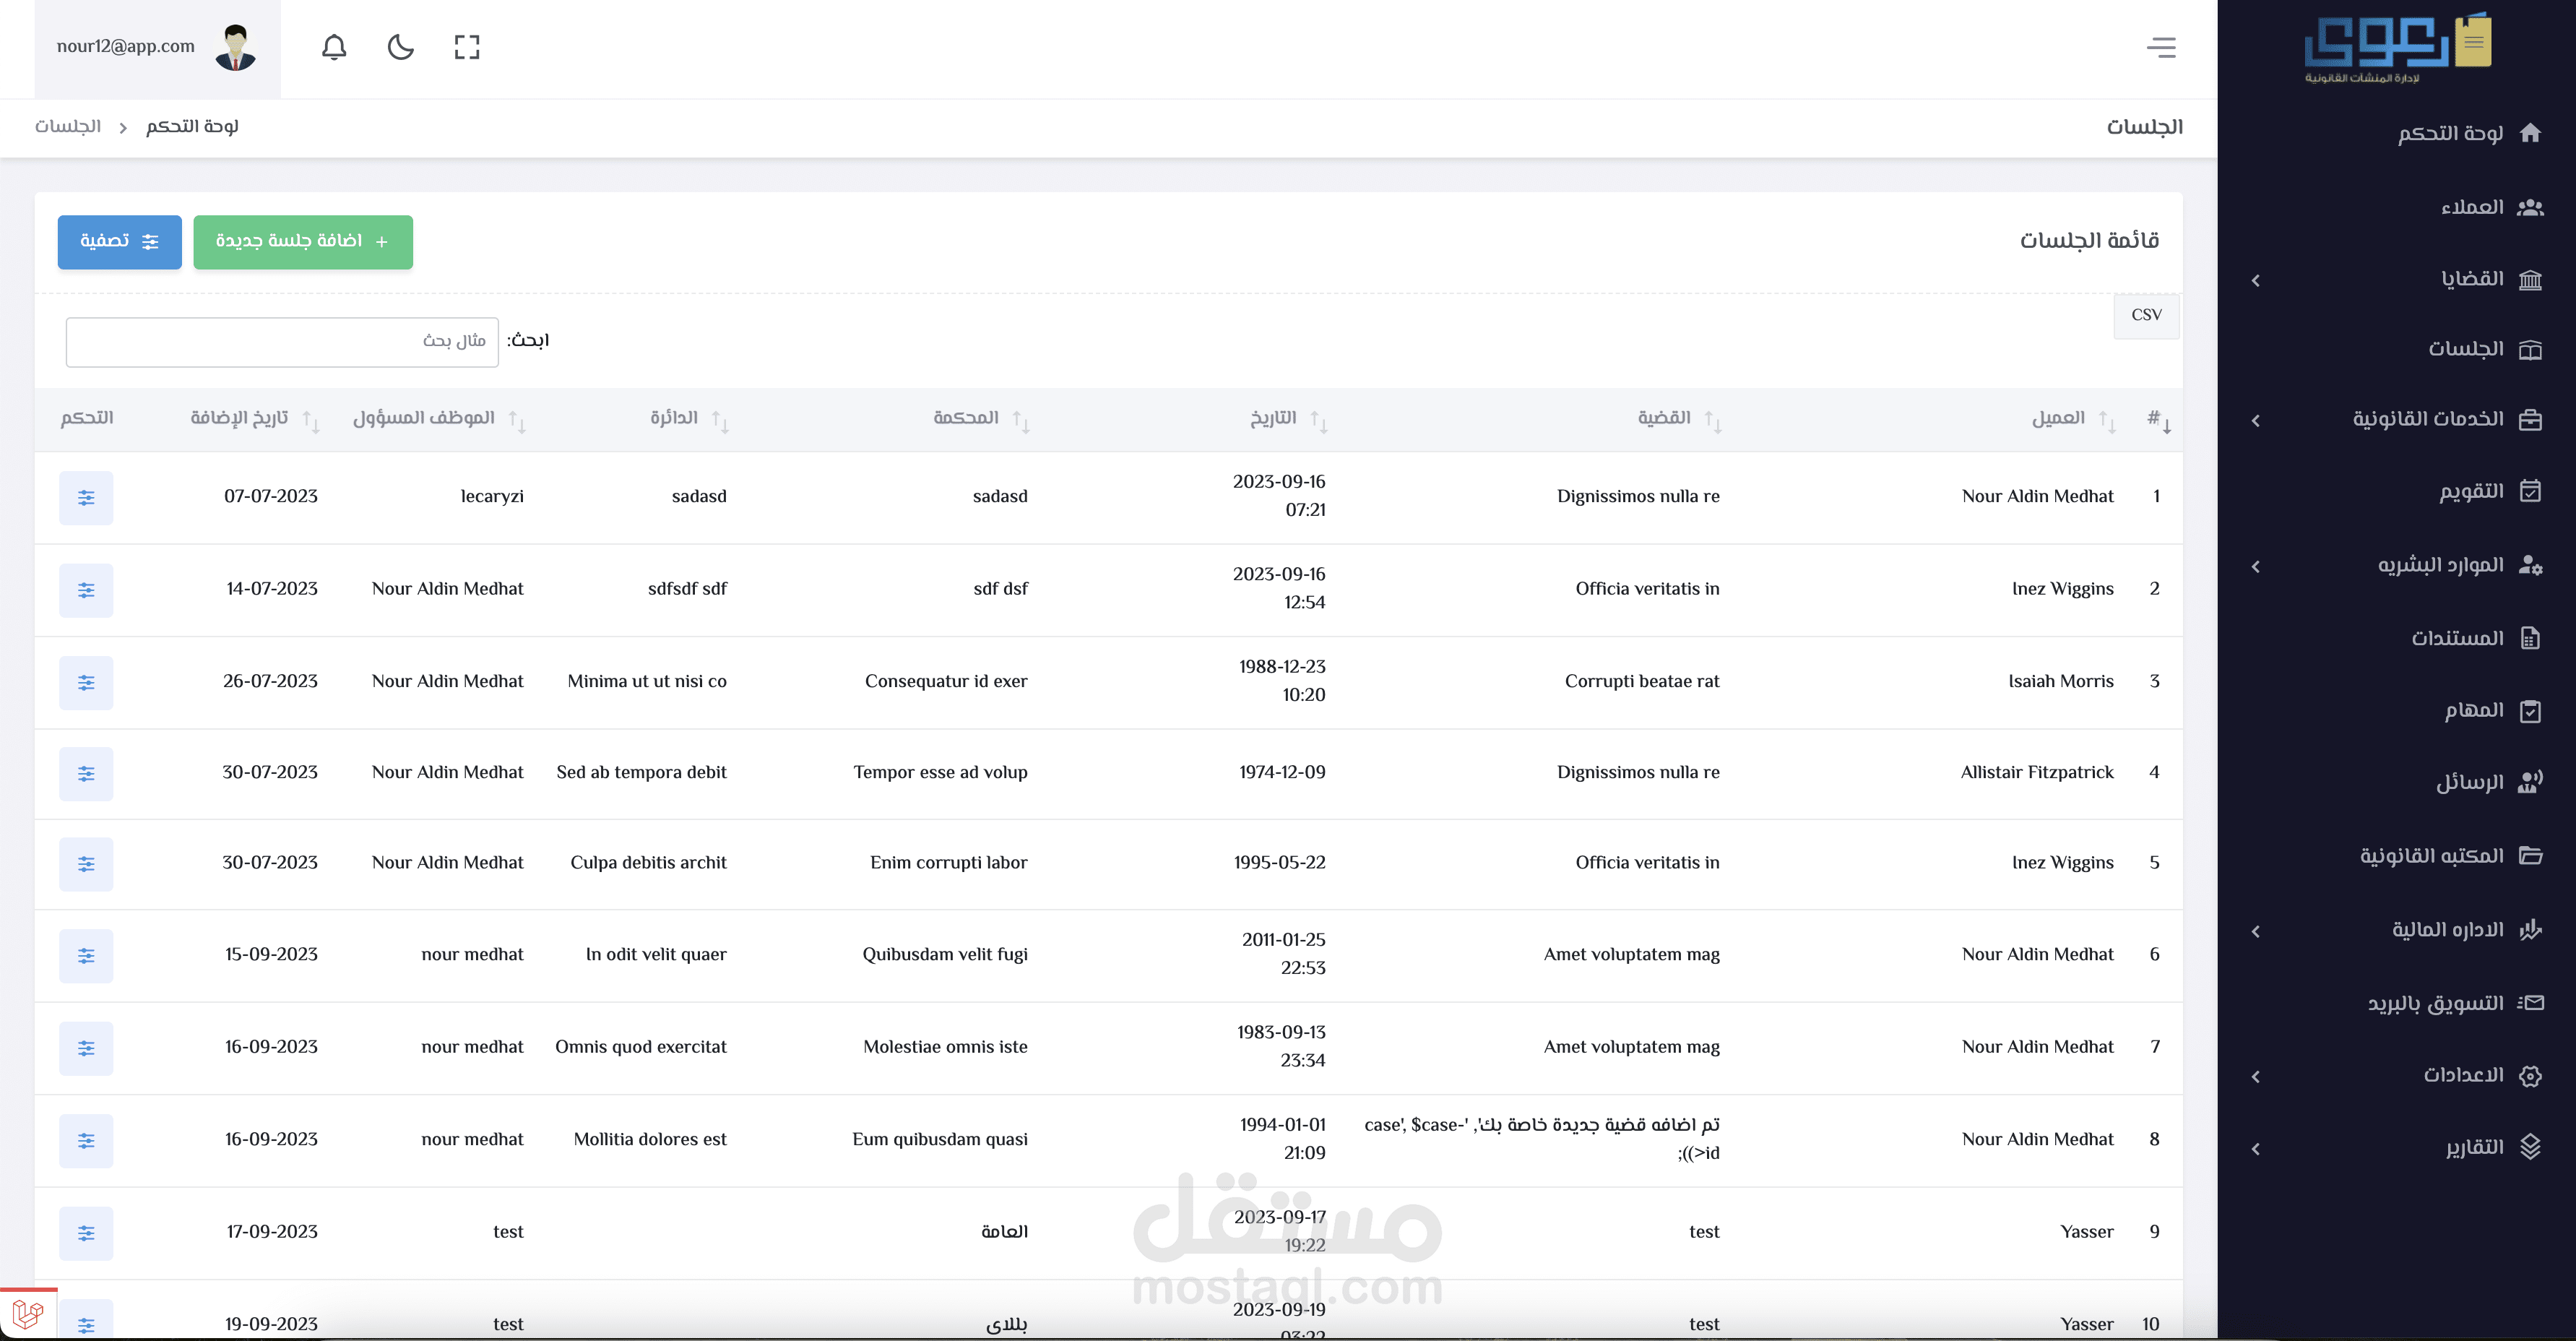The width and height of the screenshot is (2576, 1341).
Task: Toggle fullscreen mode icon
Action: coord(467,47)
